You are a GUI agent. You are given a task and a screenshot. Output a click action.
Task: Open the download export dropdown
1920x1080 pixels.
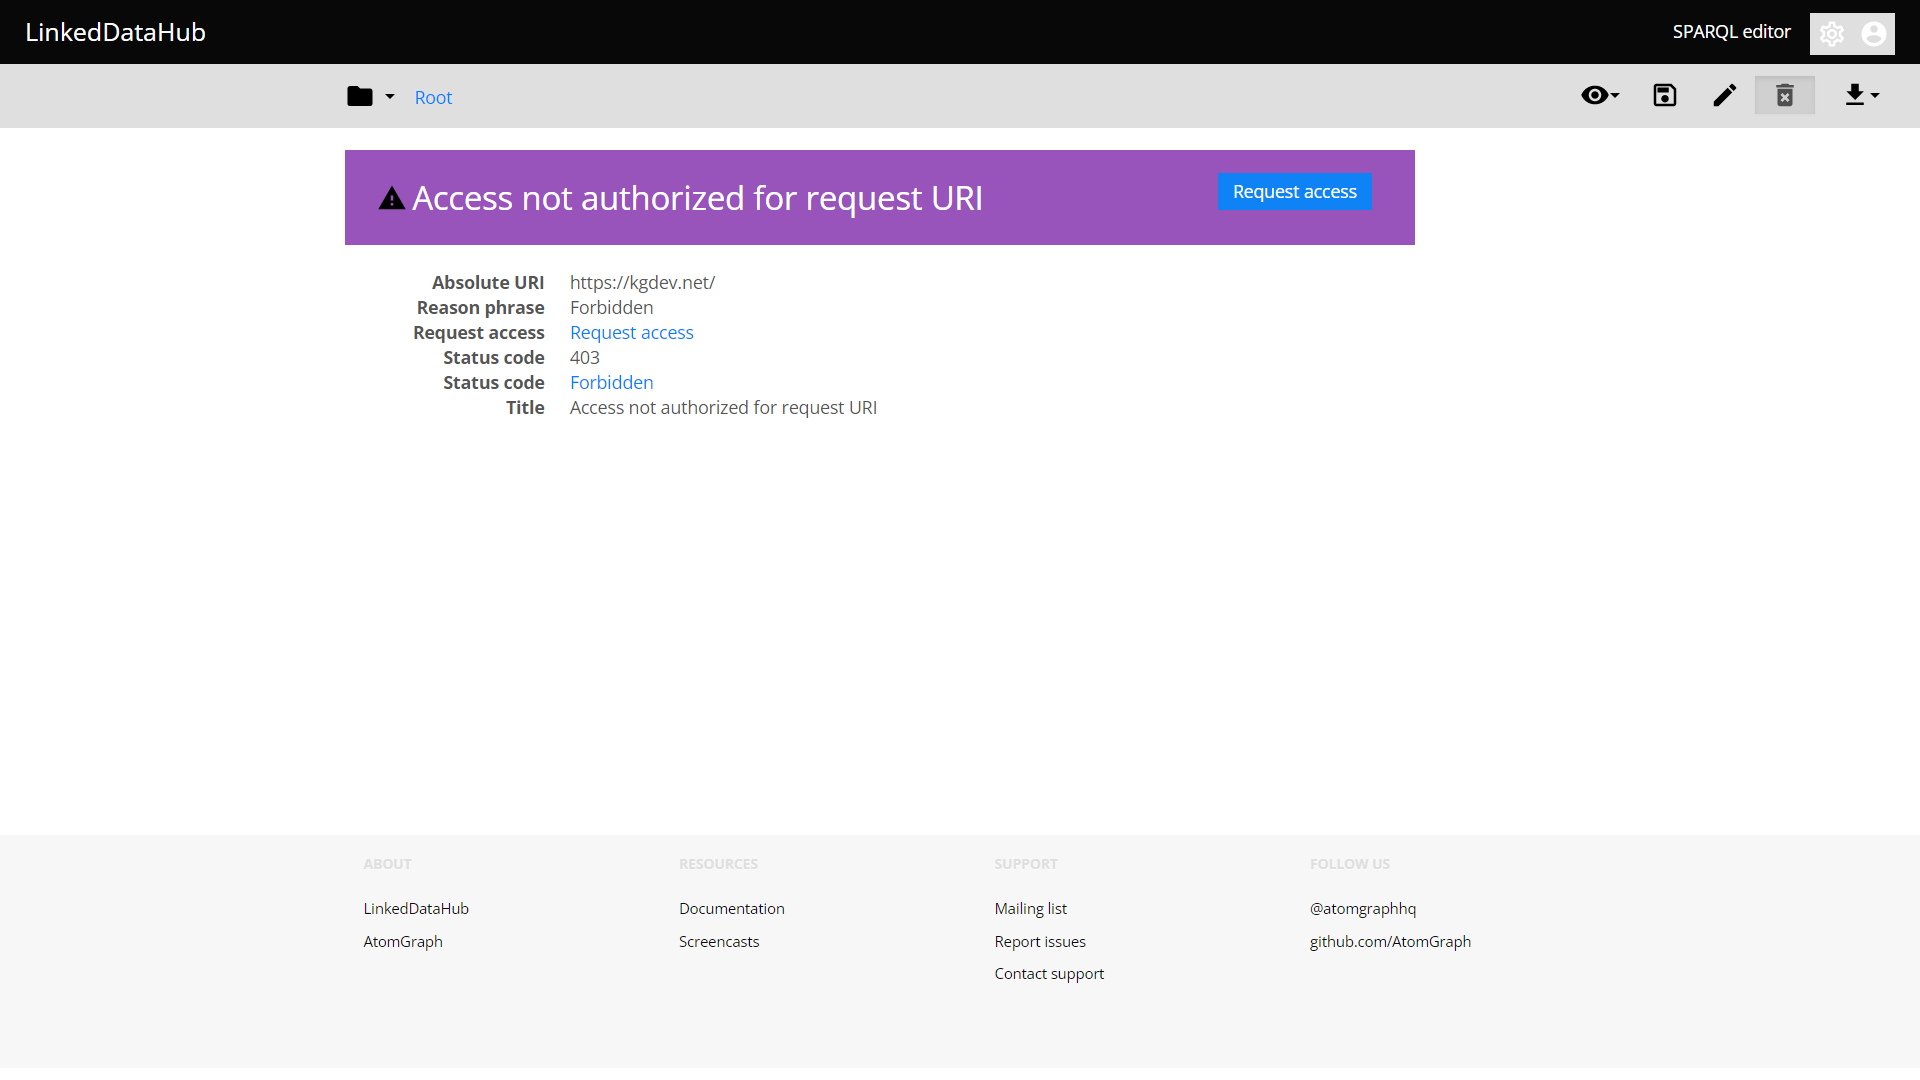tap(1861, 95)
